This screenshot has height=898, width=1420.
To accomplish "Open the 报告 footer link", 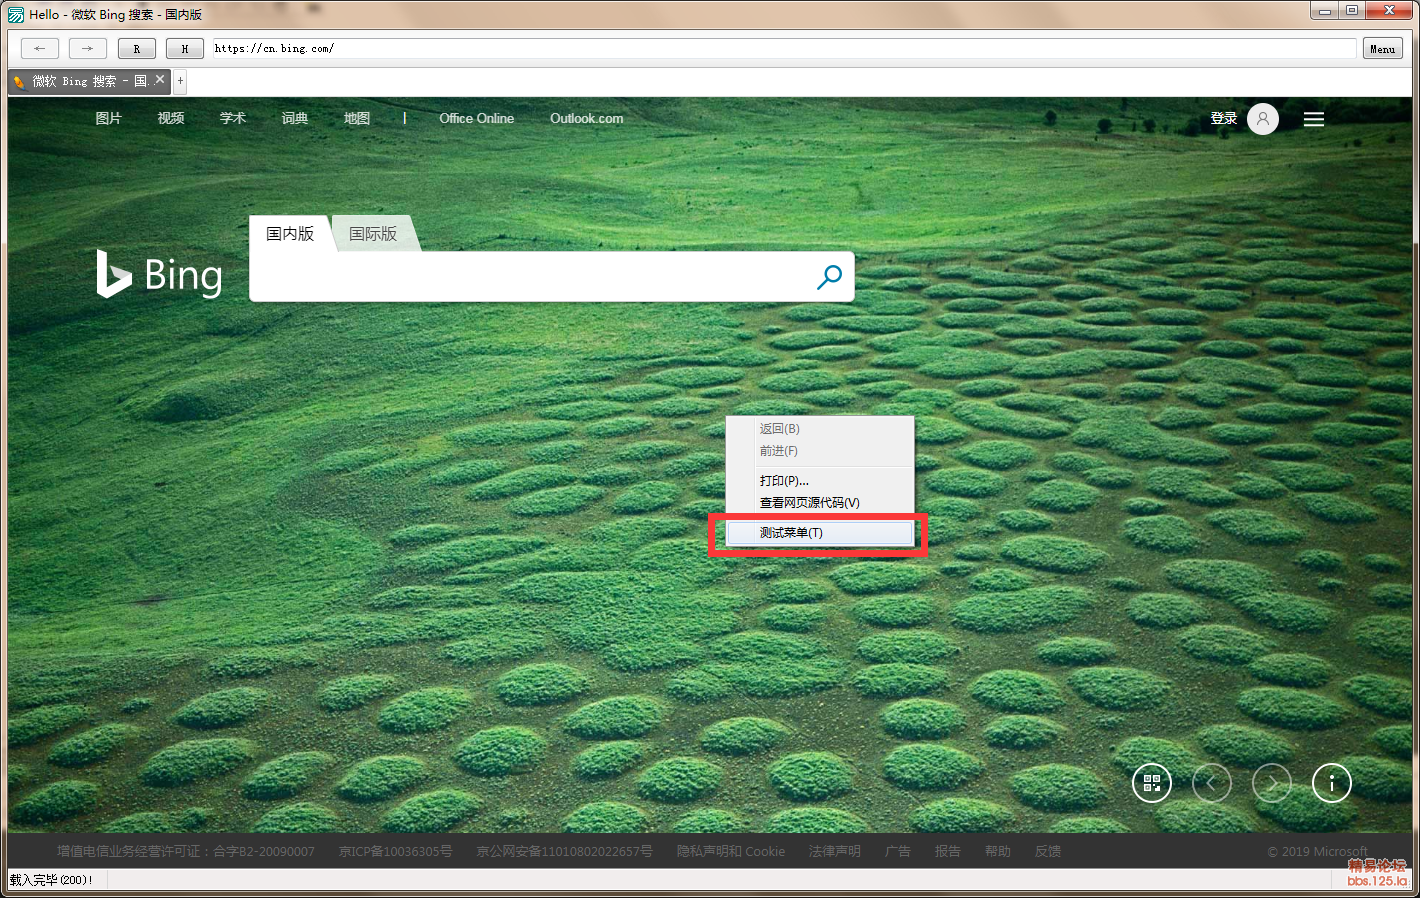I will click(948, 851).
